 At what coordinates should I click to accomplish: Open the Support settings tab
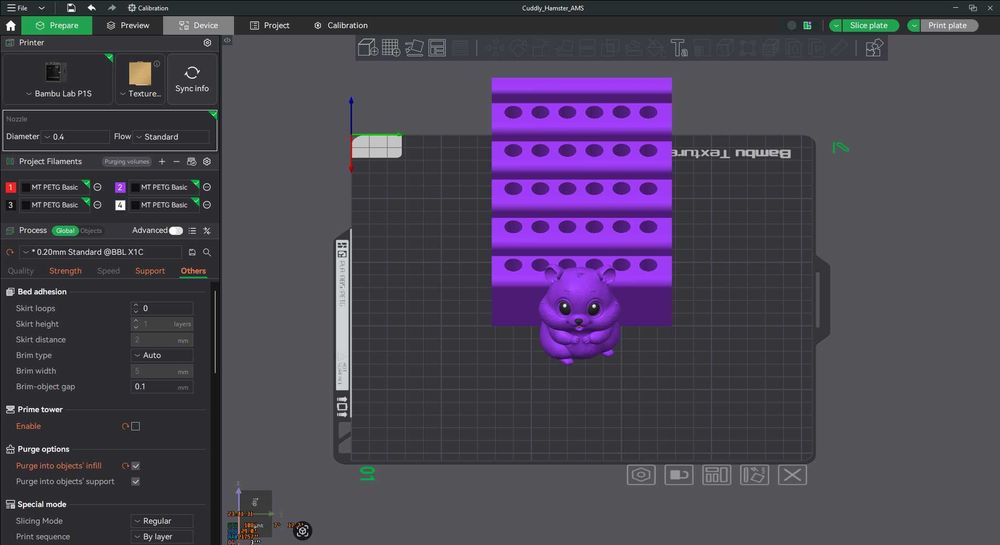click(150, 271)
